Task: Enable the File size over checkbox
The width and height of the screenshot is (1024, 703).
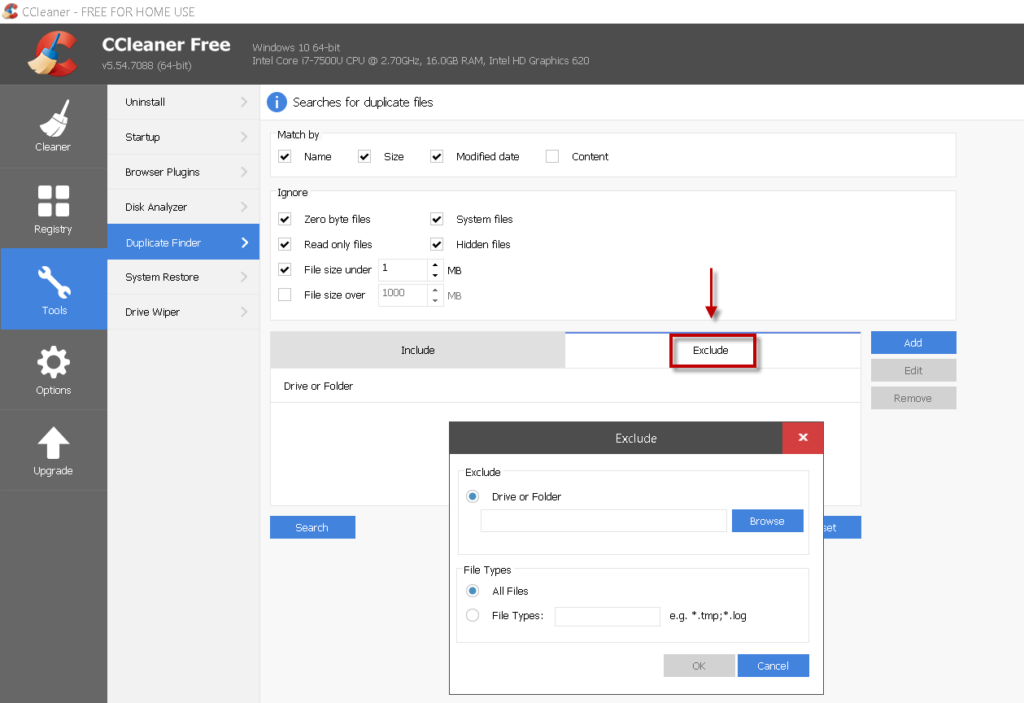Action: click(x=285, y=295)
